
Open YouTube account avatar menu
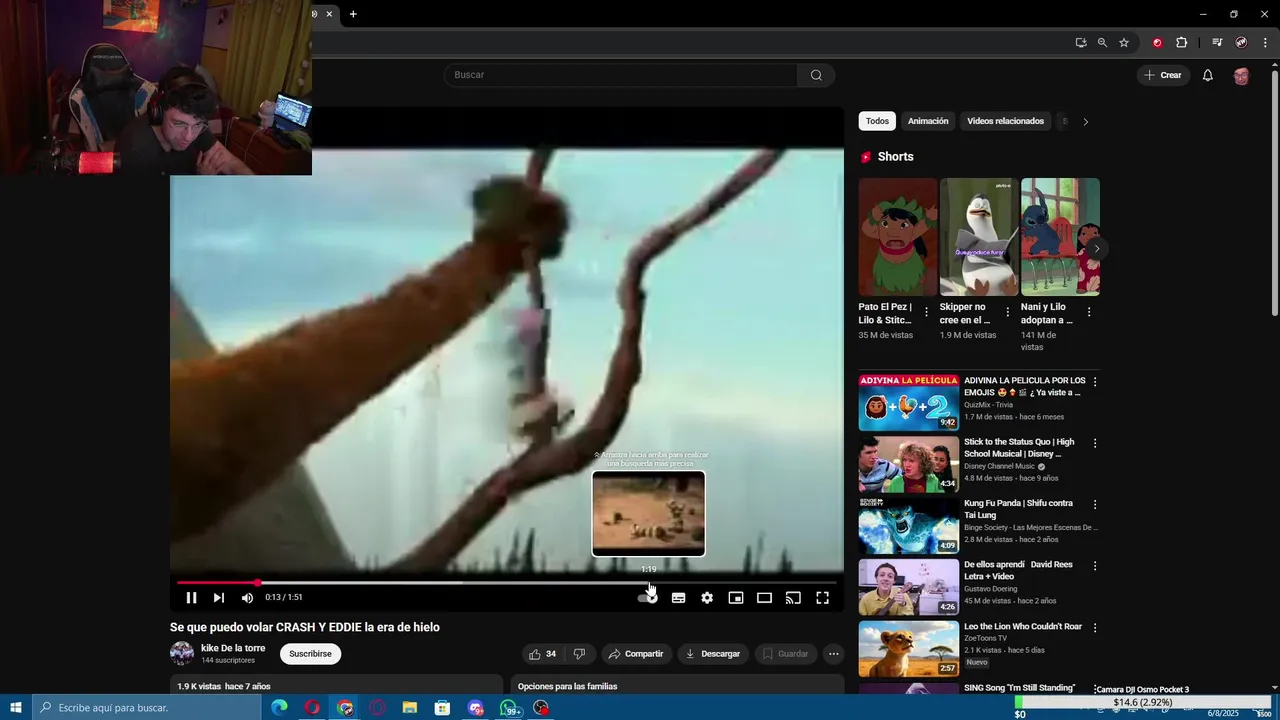[1241, 76]
